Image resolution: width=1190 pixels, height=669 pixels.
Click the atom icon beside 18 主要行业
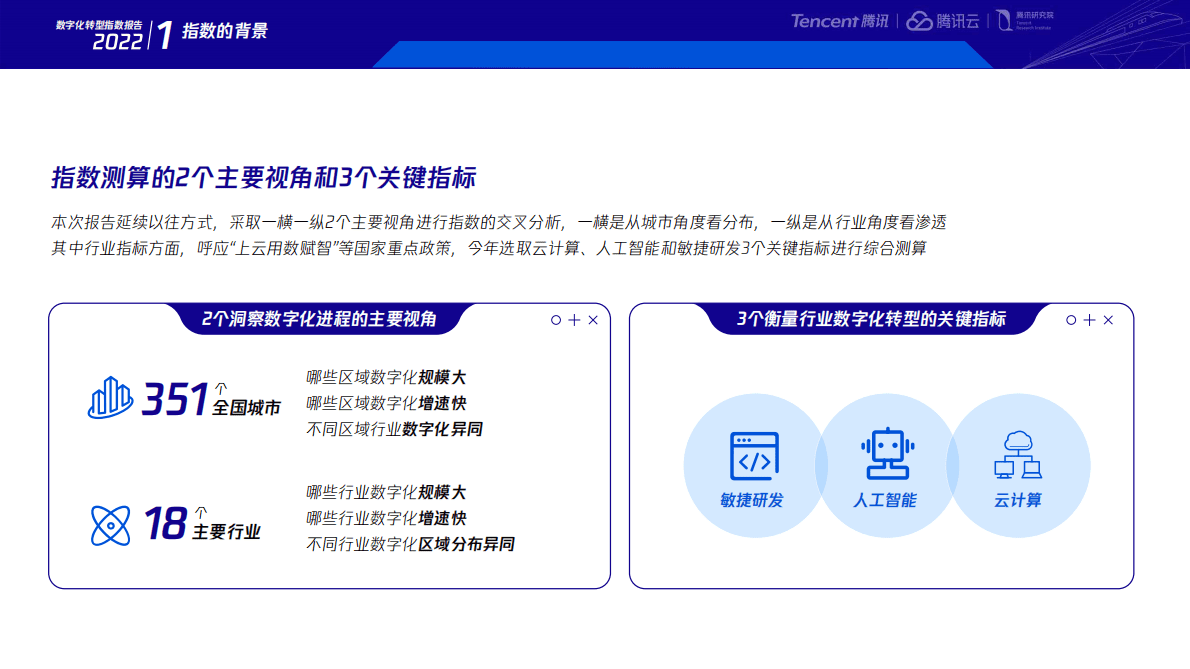[x=110, y=523]
